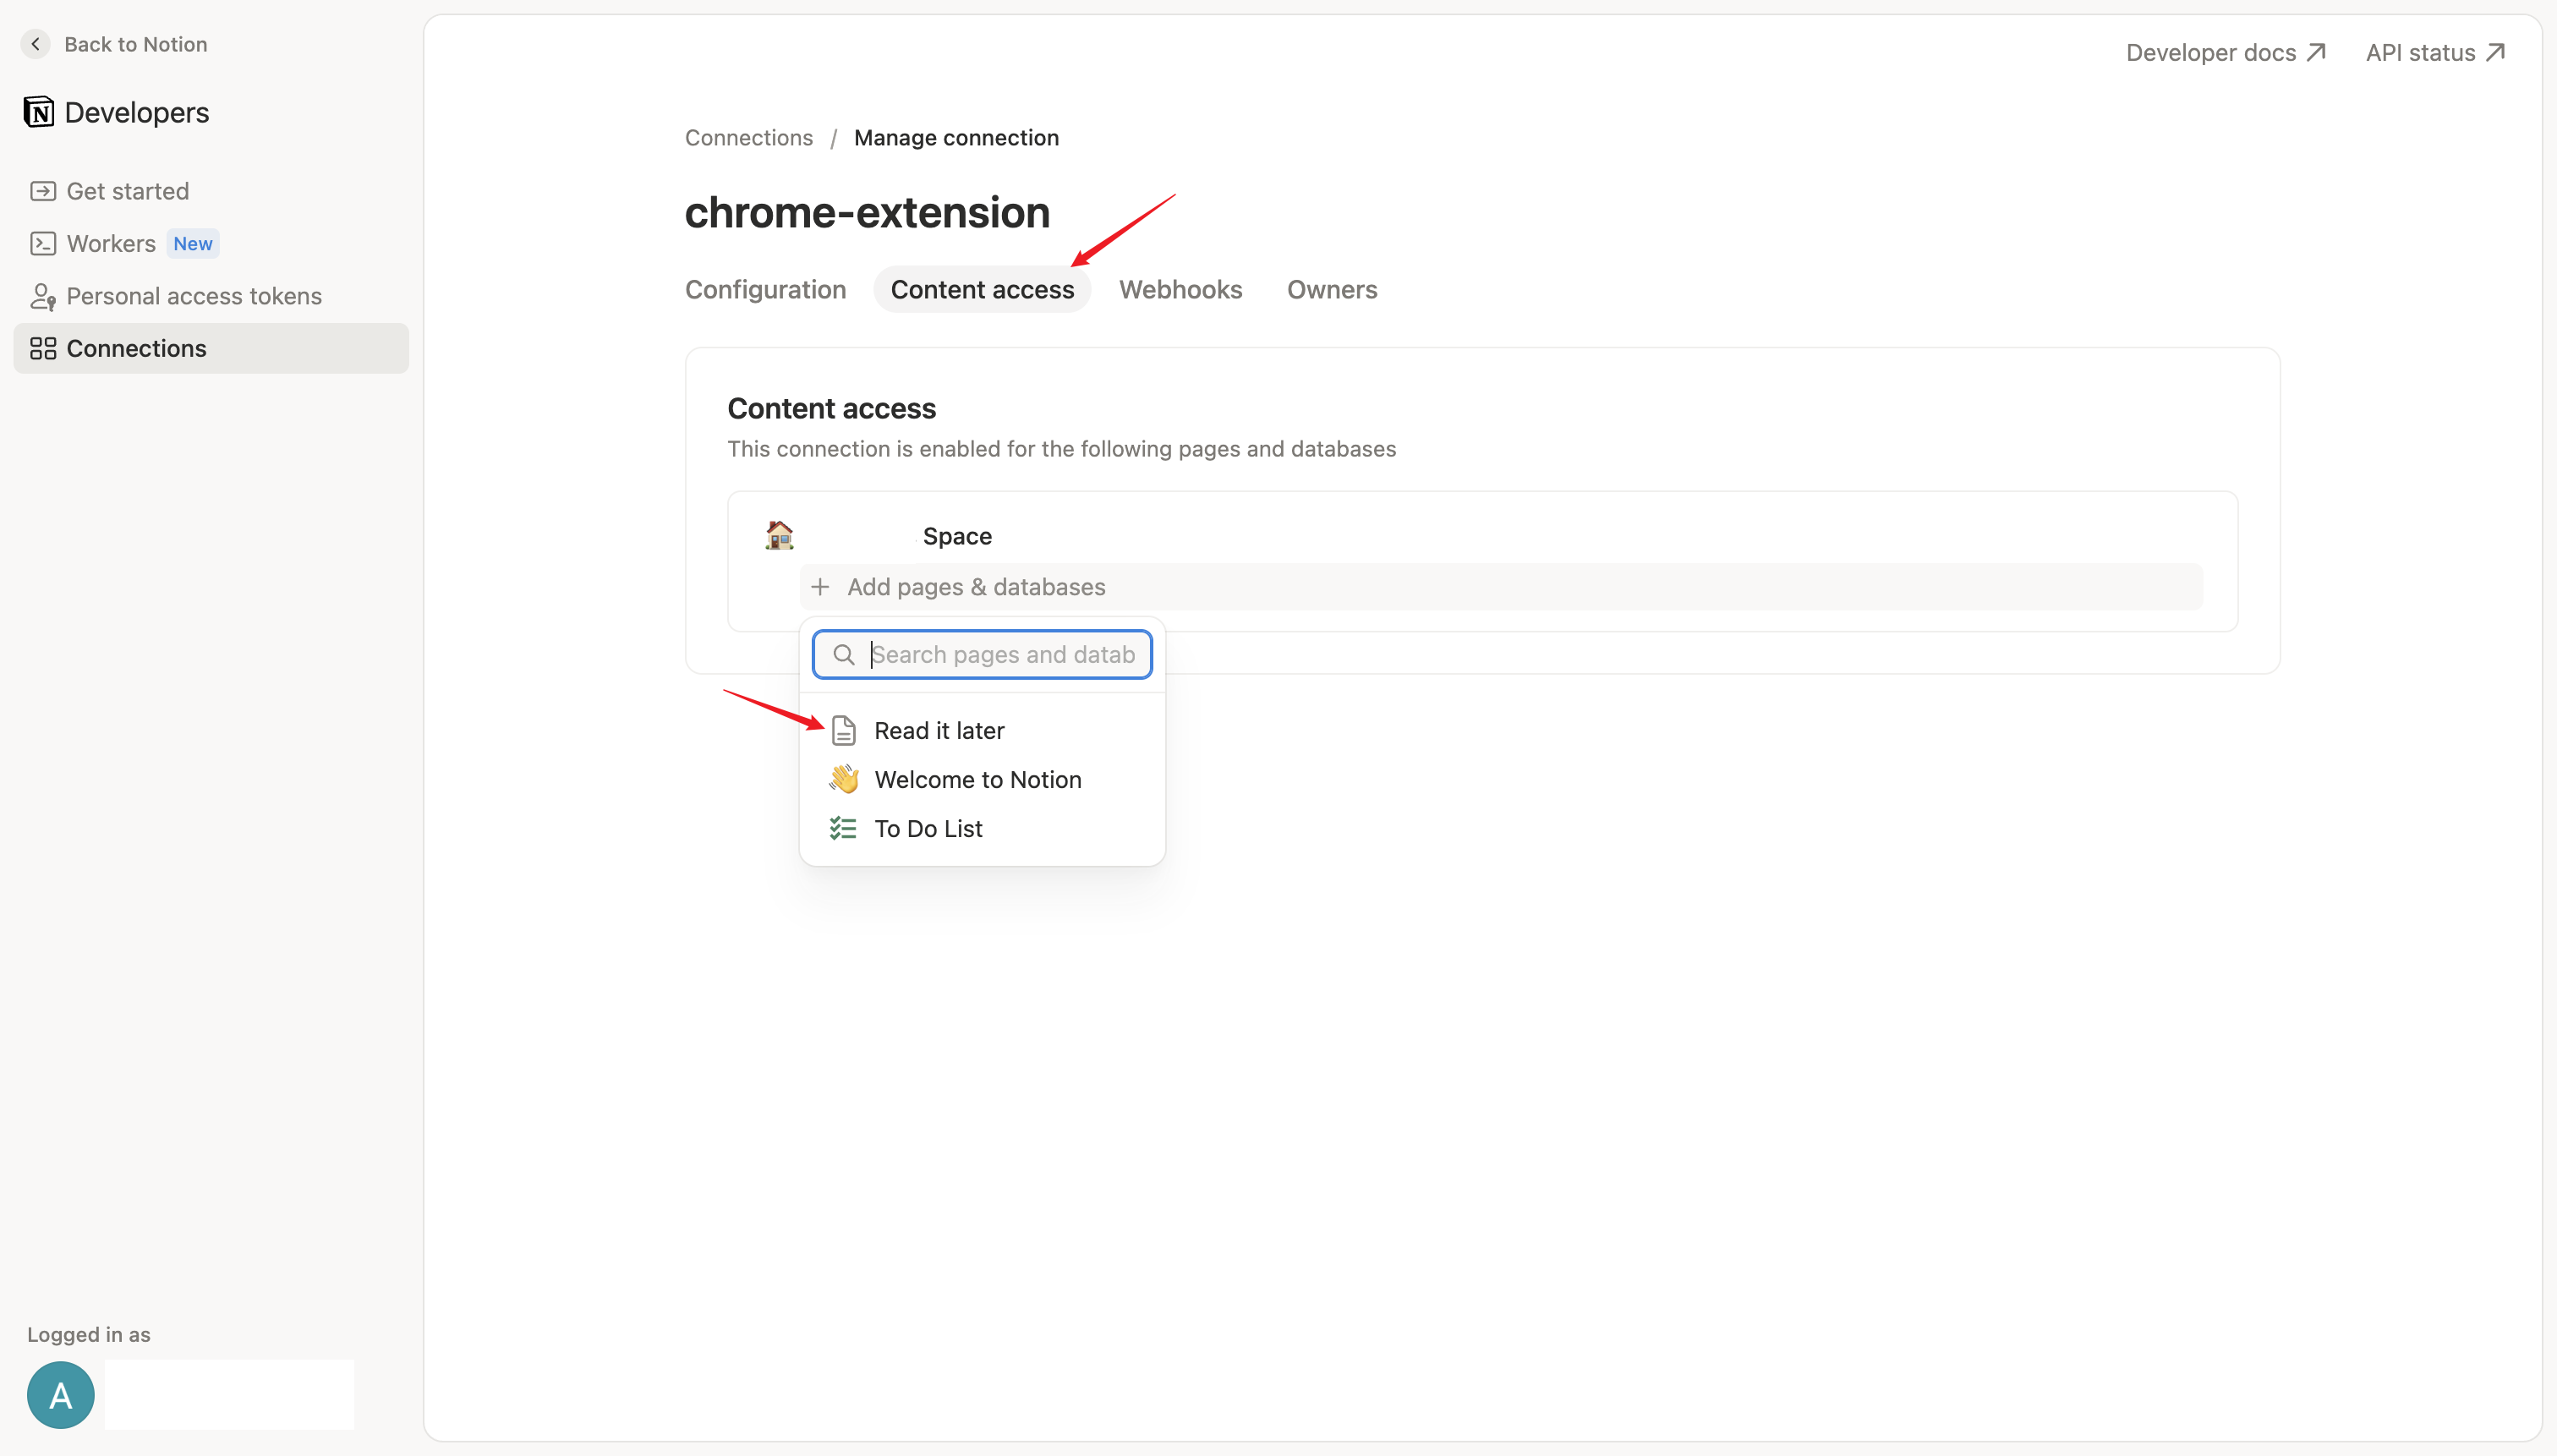Click the Notion logo next to Developers

point(39,112)
